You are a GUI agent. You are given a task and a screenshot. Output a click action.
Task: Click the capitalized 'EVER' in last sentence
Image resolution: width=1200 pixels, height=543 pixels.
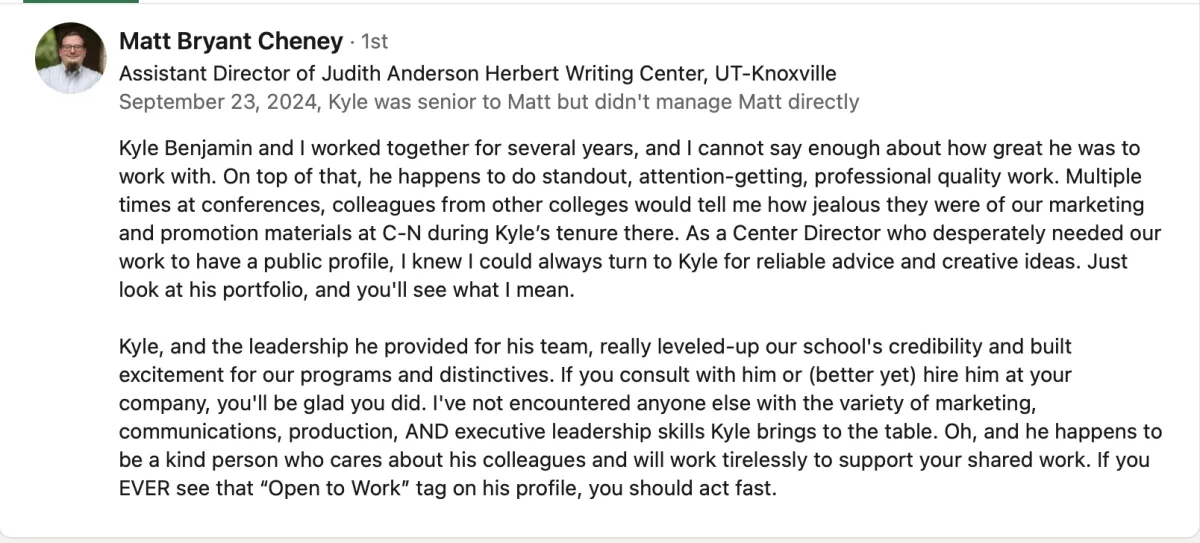tap(142, 490)
